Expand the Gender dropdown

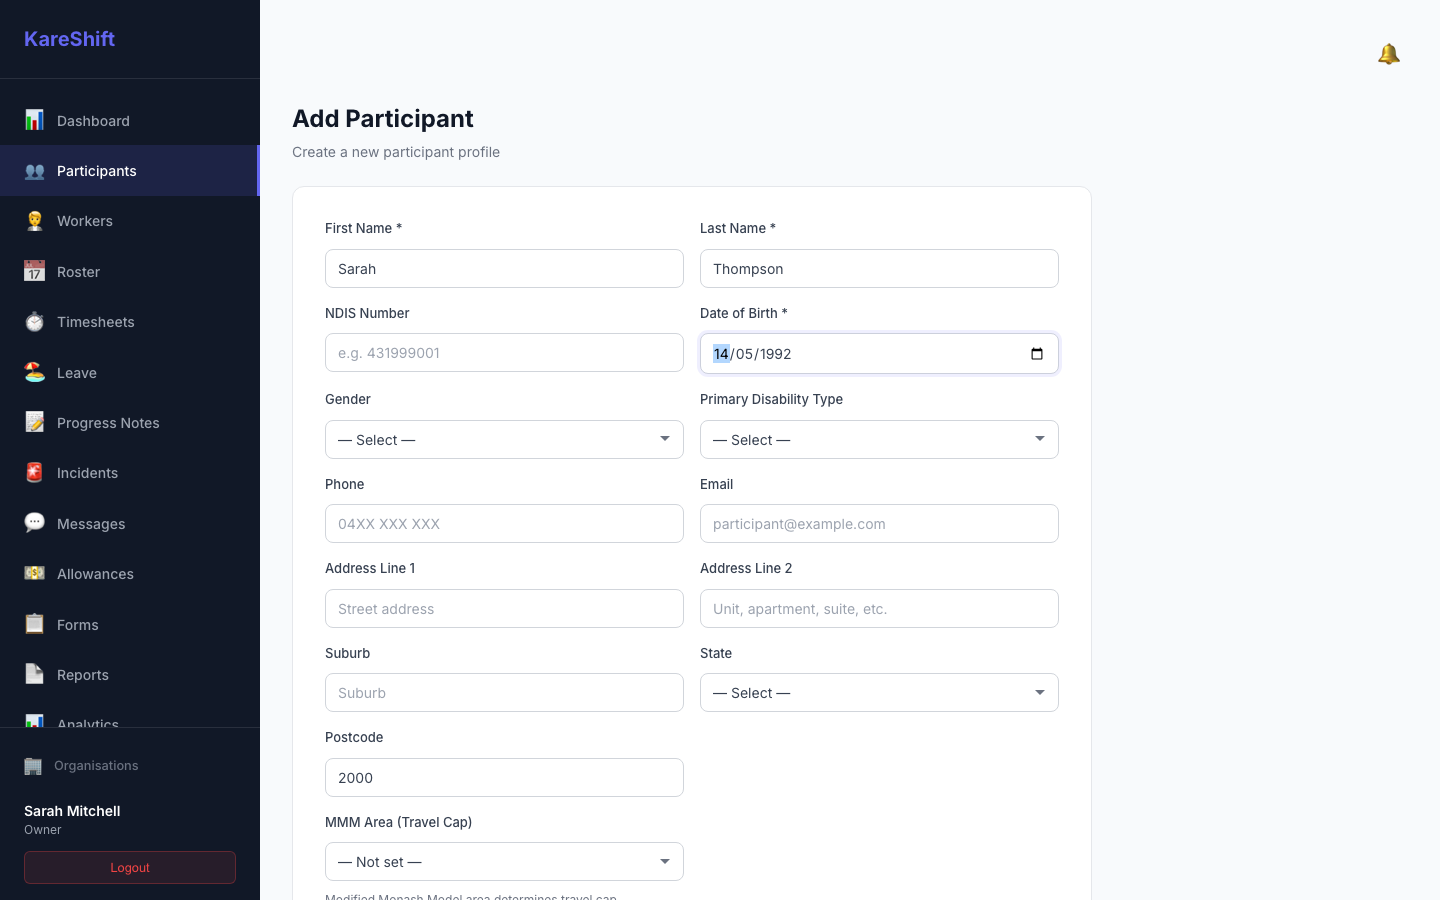pos(504,439)
